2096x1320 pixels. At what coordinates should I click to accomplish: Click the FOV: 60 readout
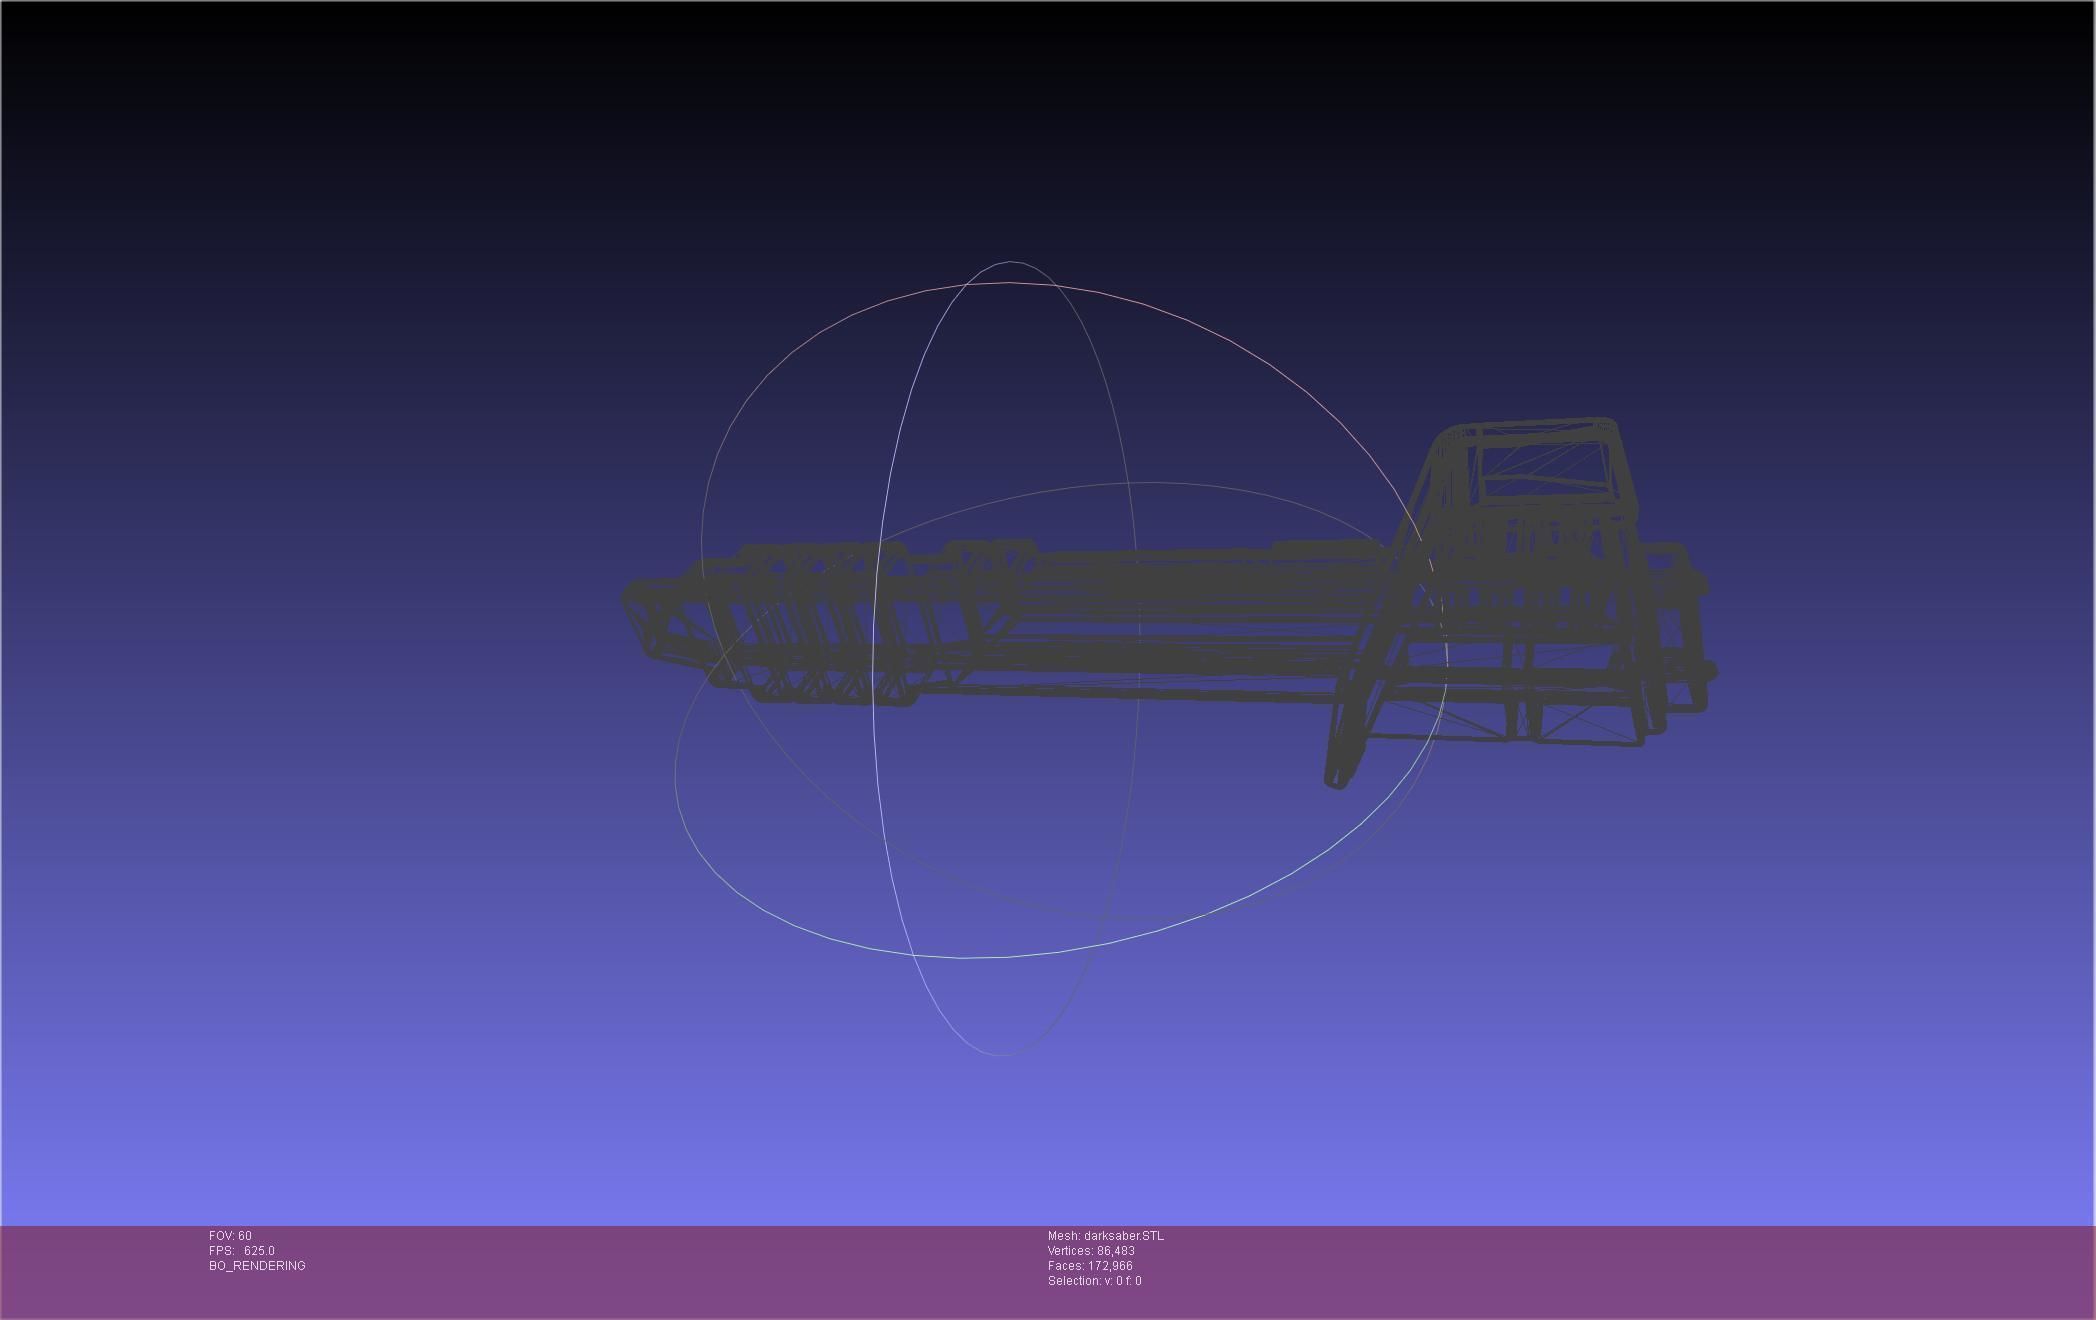coord(230,1236)
